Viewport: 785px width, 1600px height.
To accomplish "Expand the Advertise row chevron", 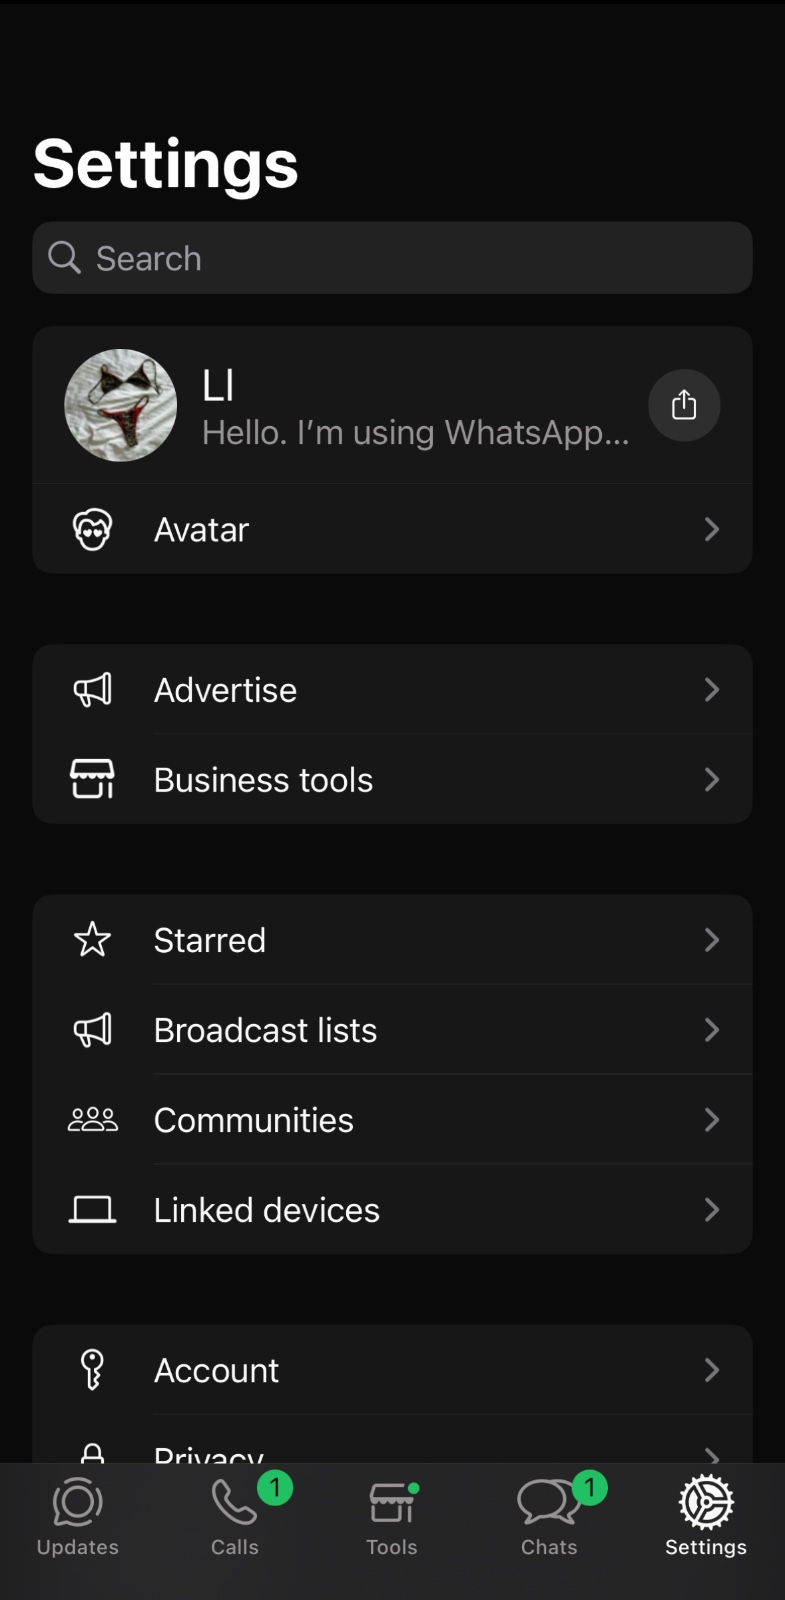I will (x=711, y=690).
